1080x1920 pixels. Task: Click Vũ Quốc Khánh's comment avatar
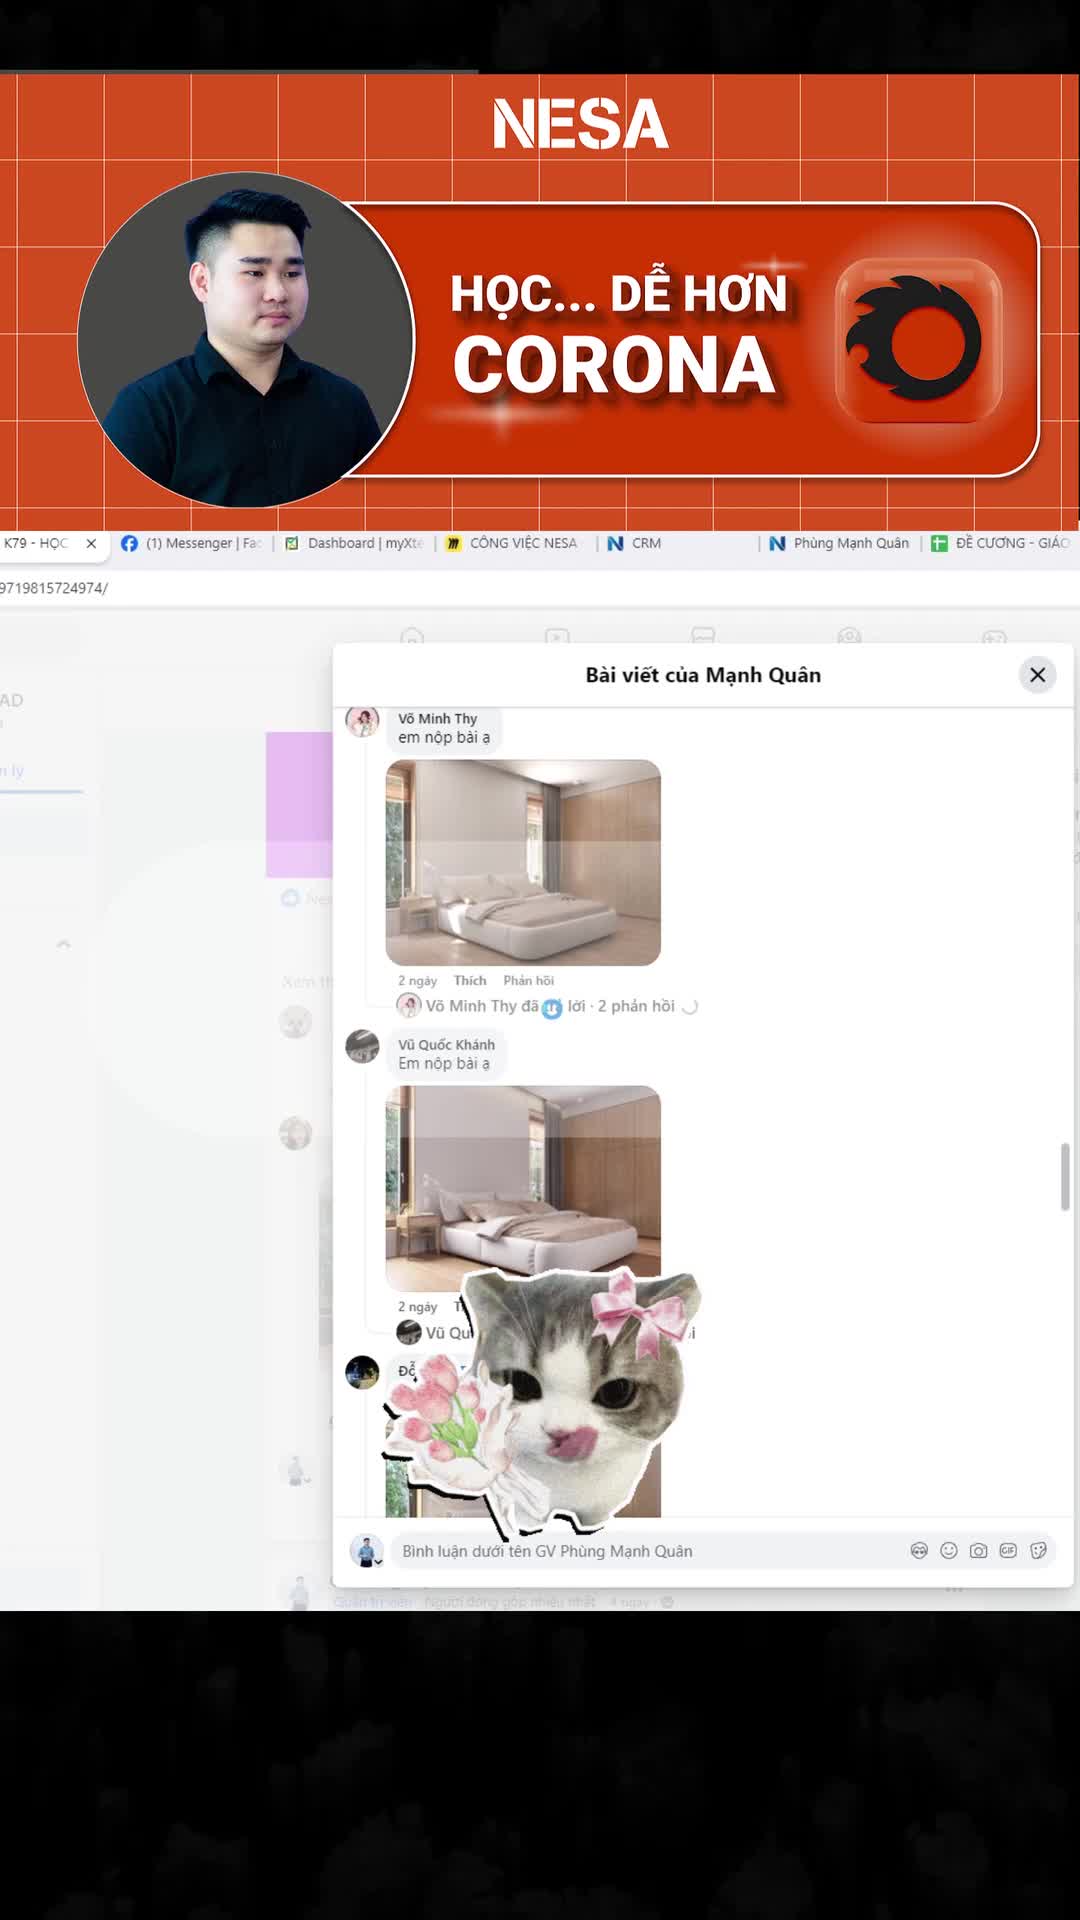(362, 1046)
